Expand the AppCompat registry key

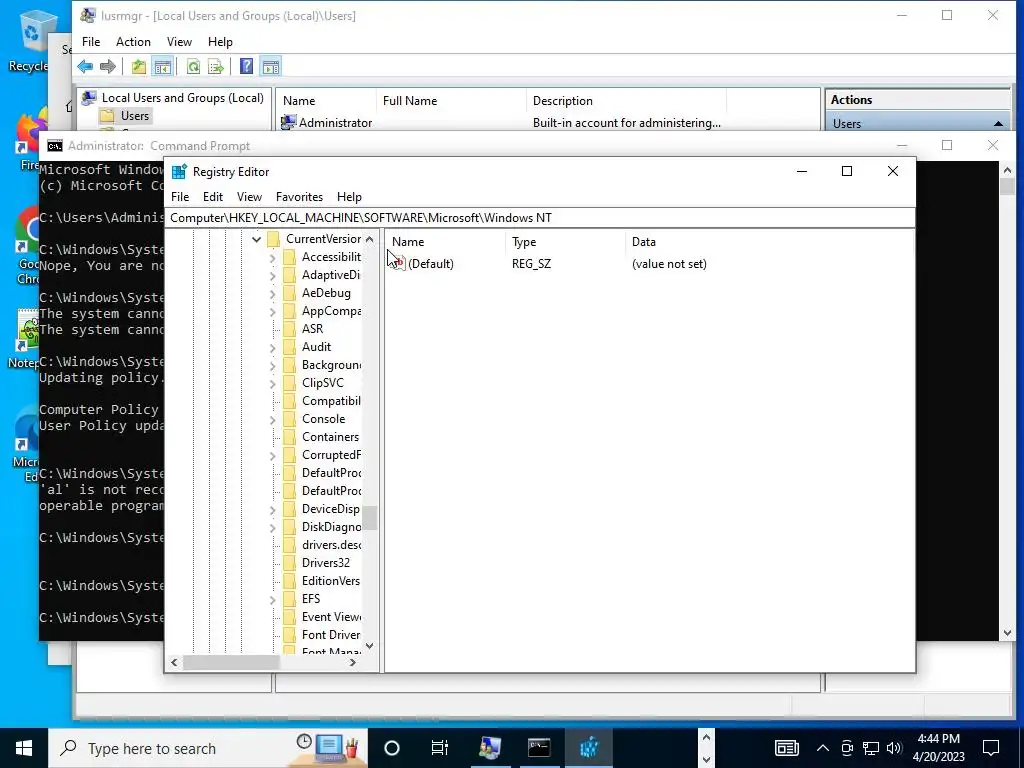[272, 312]
